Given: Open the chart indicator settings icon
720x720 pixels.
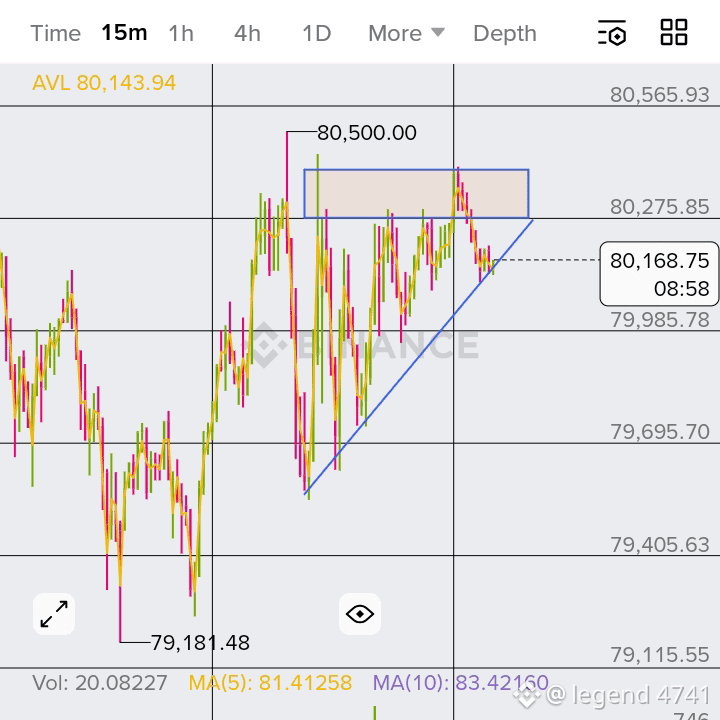Looking at the screenshot, I should (612, 33).
